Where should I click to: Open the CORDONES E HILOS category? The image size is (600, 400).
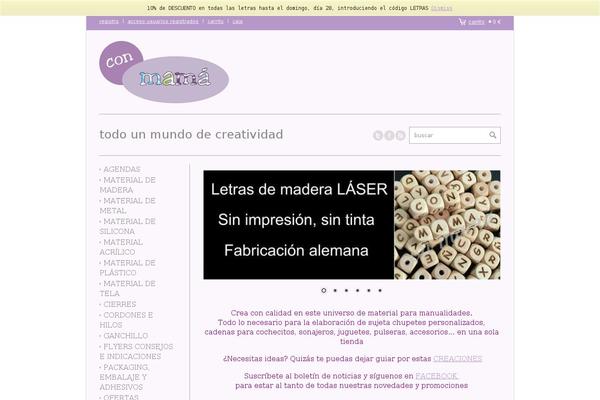pos(126,320)
